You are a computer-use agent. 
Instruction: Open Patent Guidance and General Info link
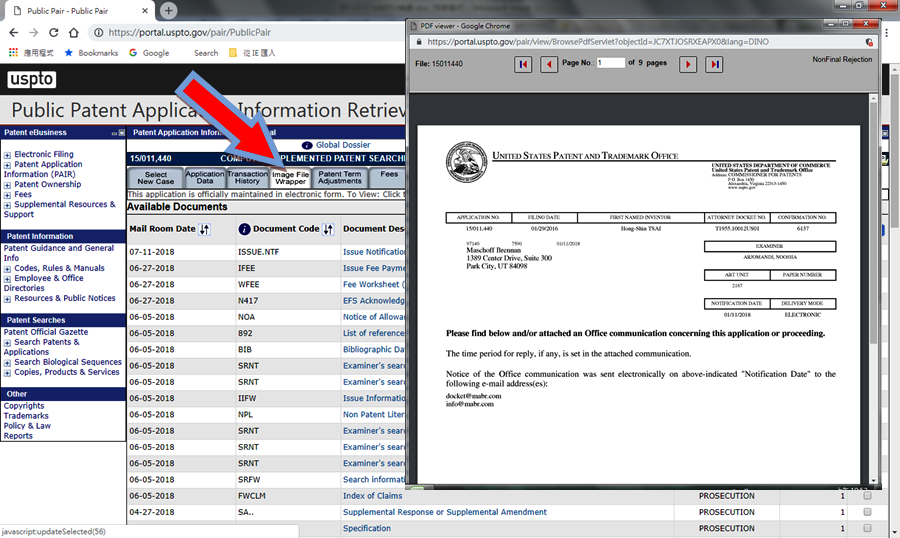(x=59, y=253)
